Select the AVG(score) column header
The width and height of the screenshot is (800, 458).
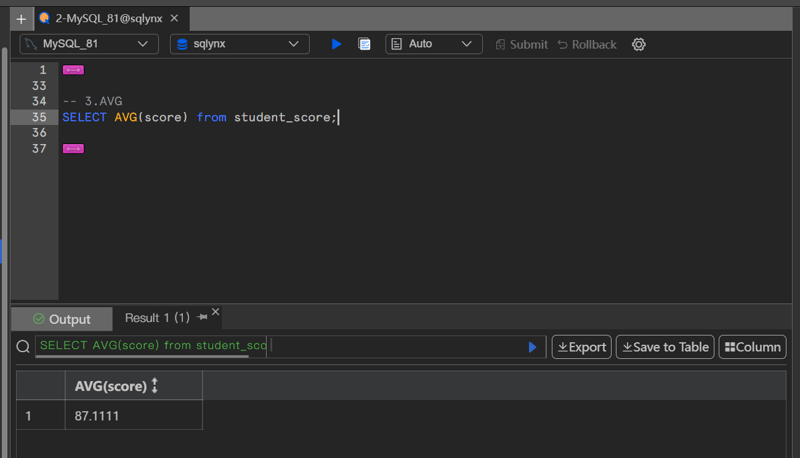(134, 386)
